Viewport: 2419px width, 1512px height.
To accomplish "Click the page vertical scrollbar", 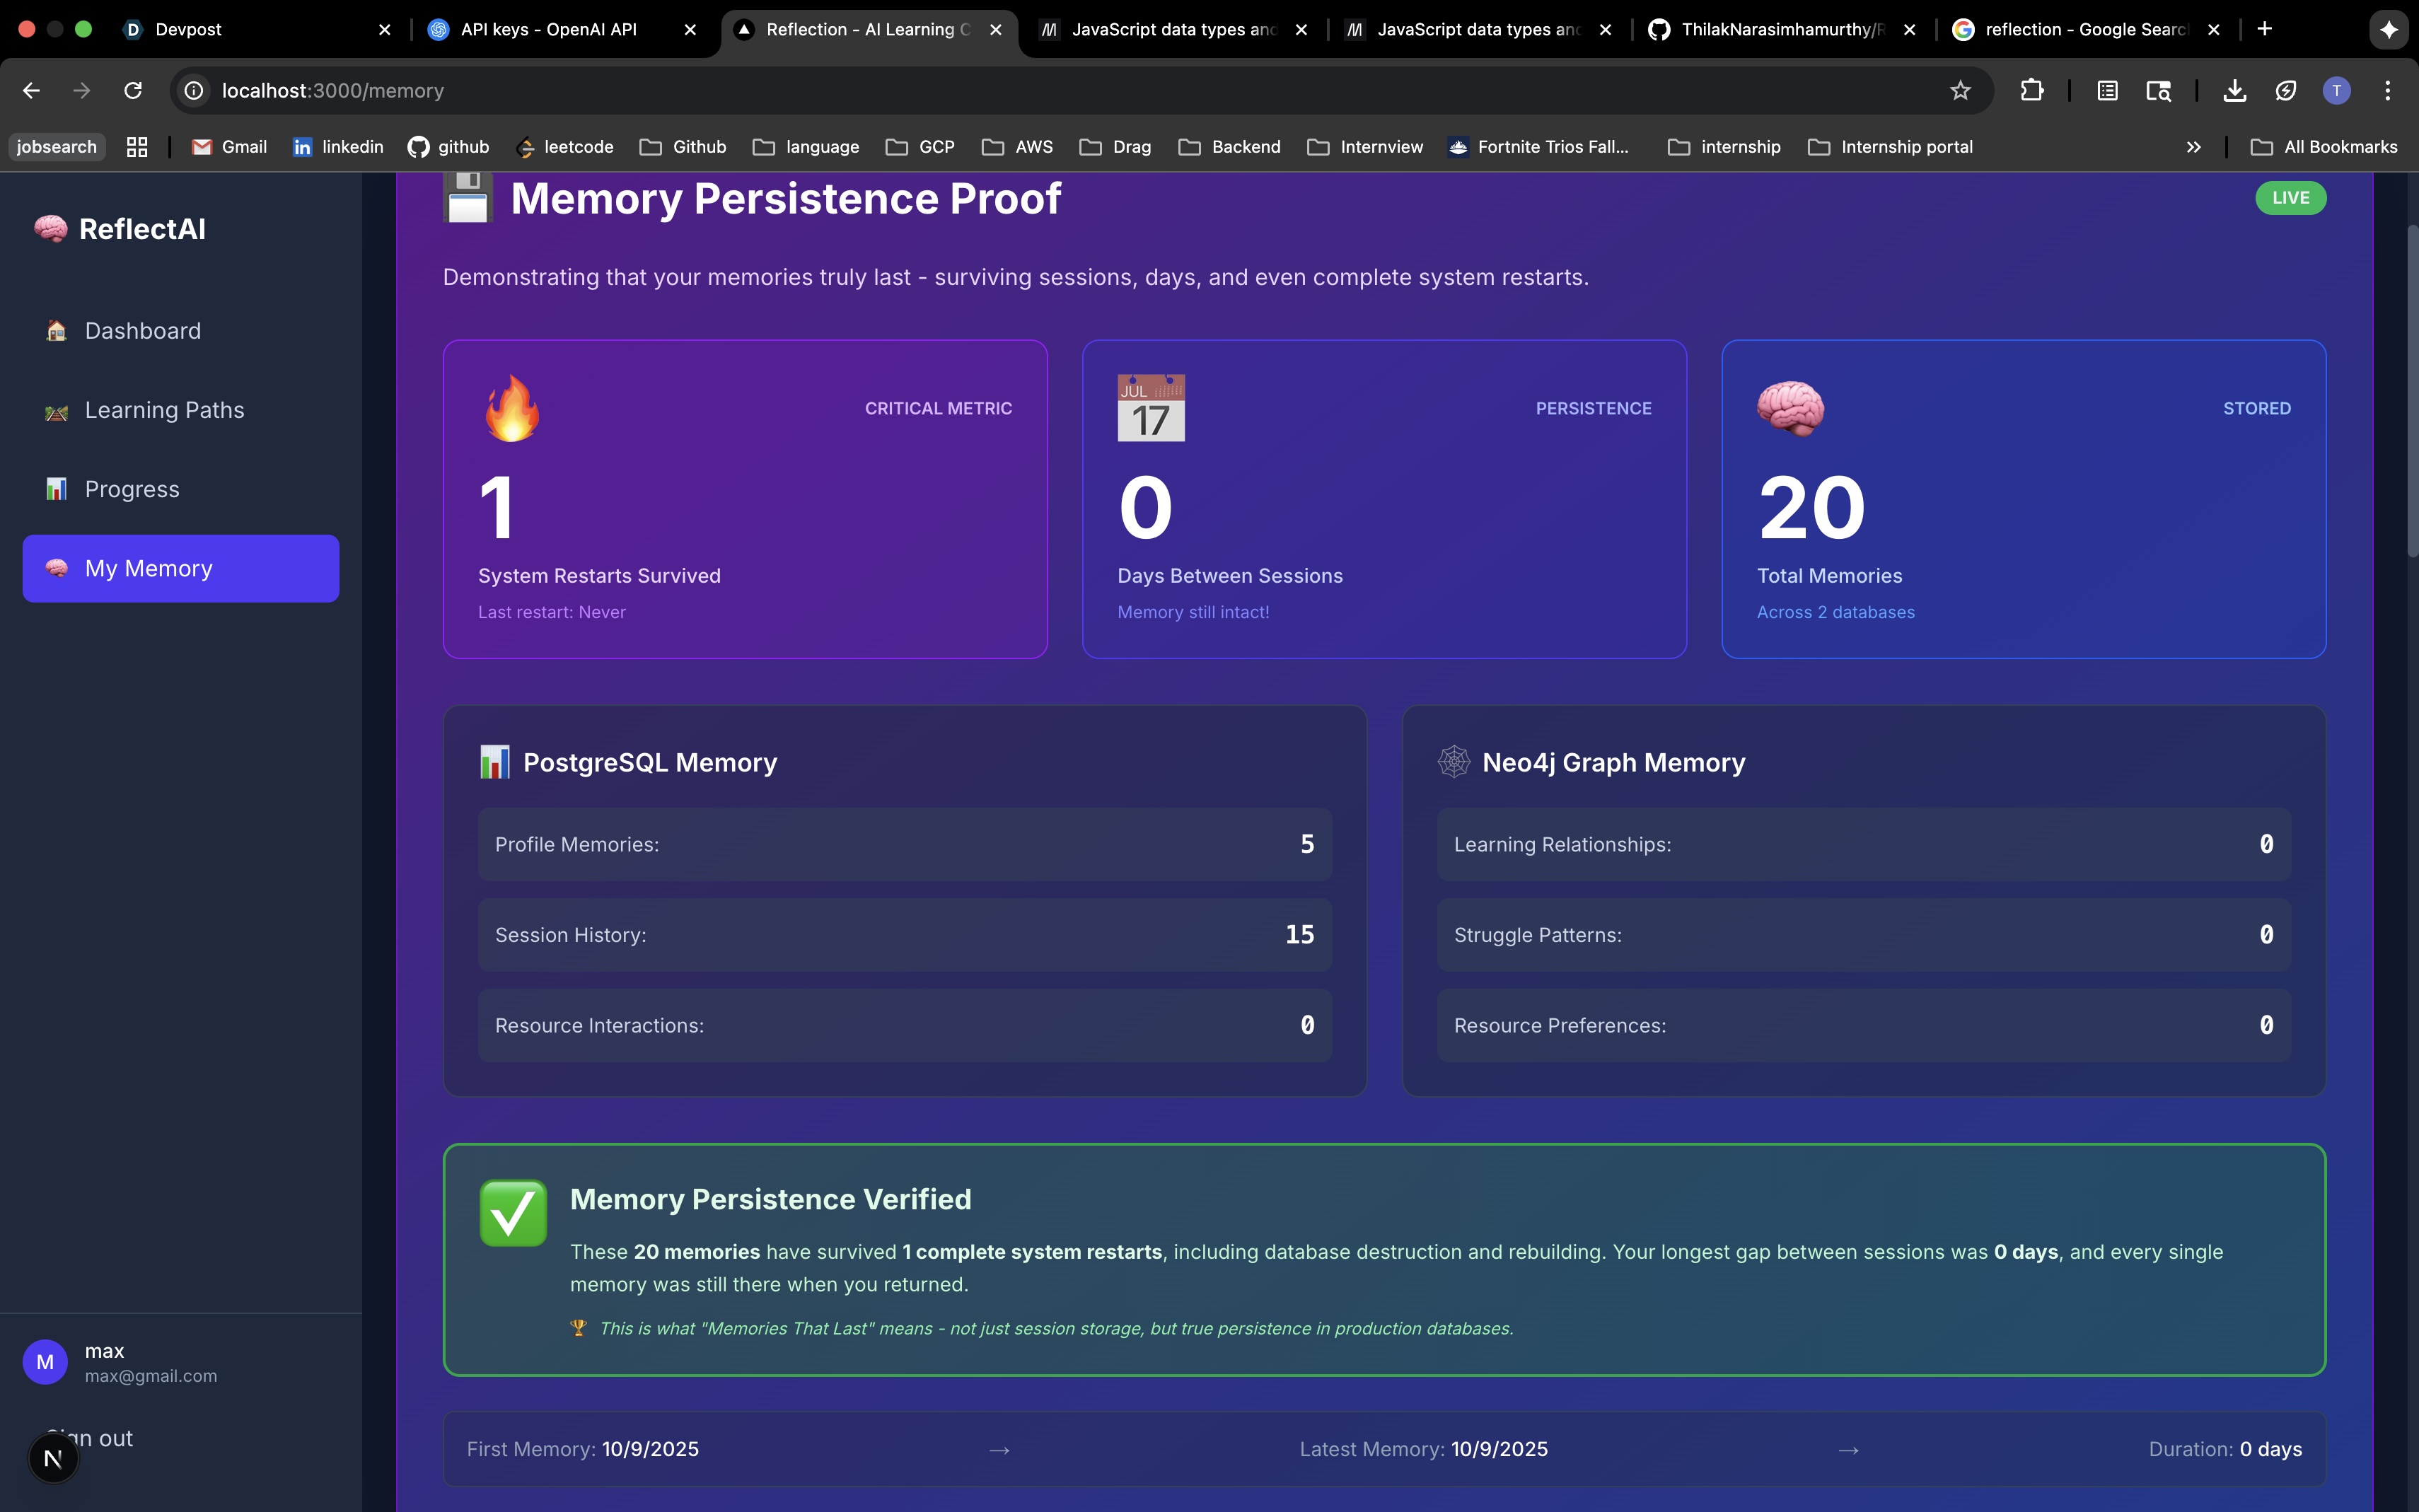I will [x=2411, y=390].
